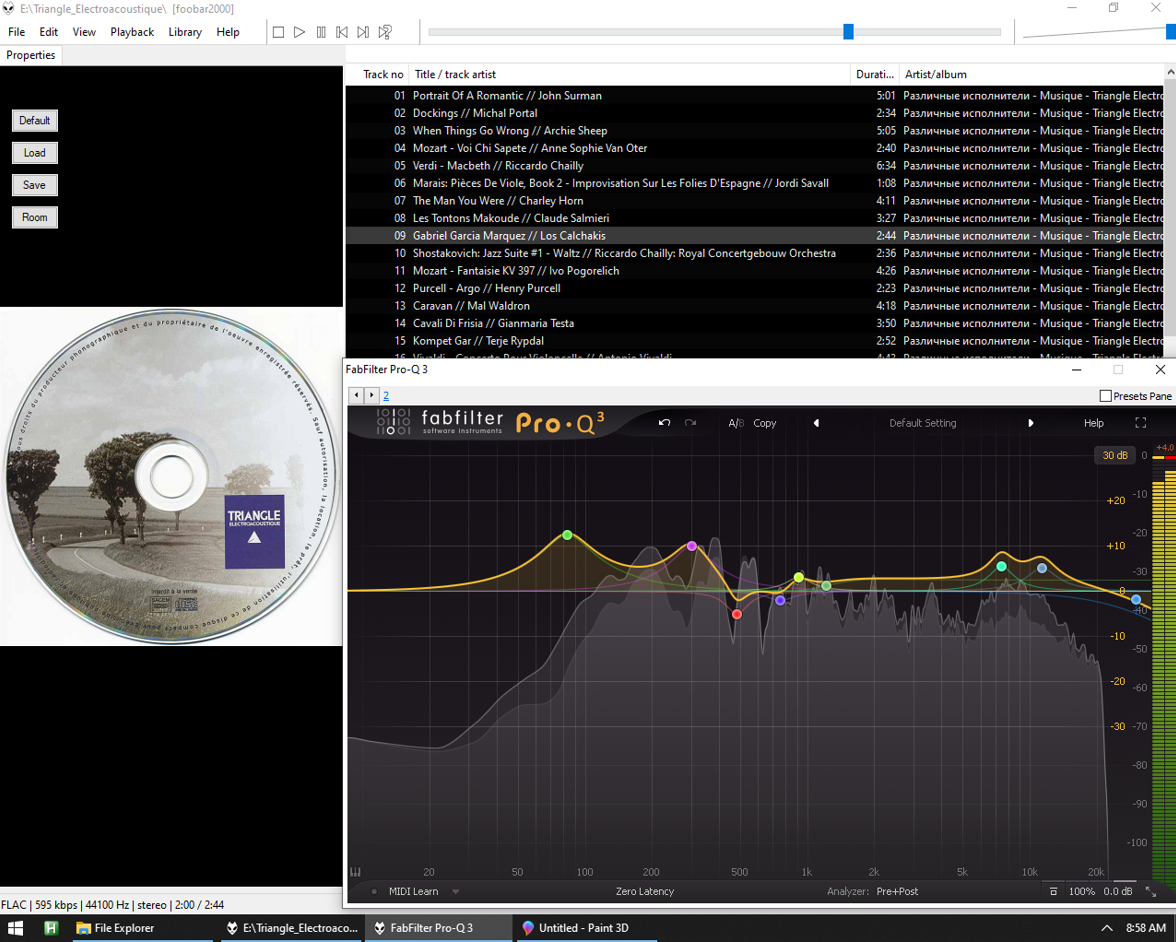
Task: Click the Default button
Action: (34, 121)
